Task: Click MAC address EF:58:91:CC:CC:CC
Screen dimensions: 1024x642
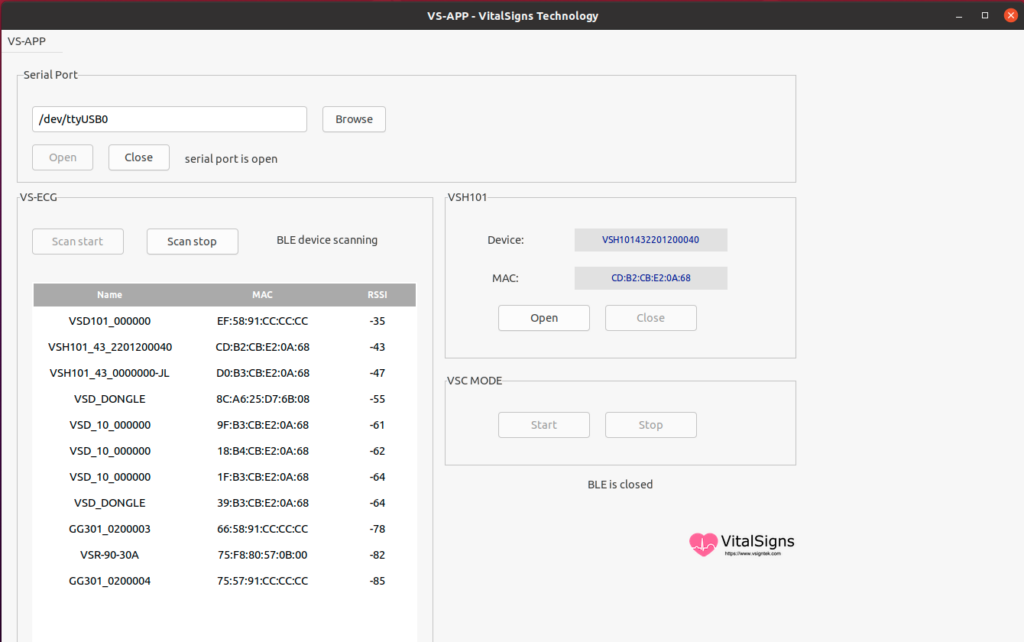Action: click(263, 321)
